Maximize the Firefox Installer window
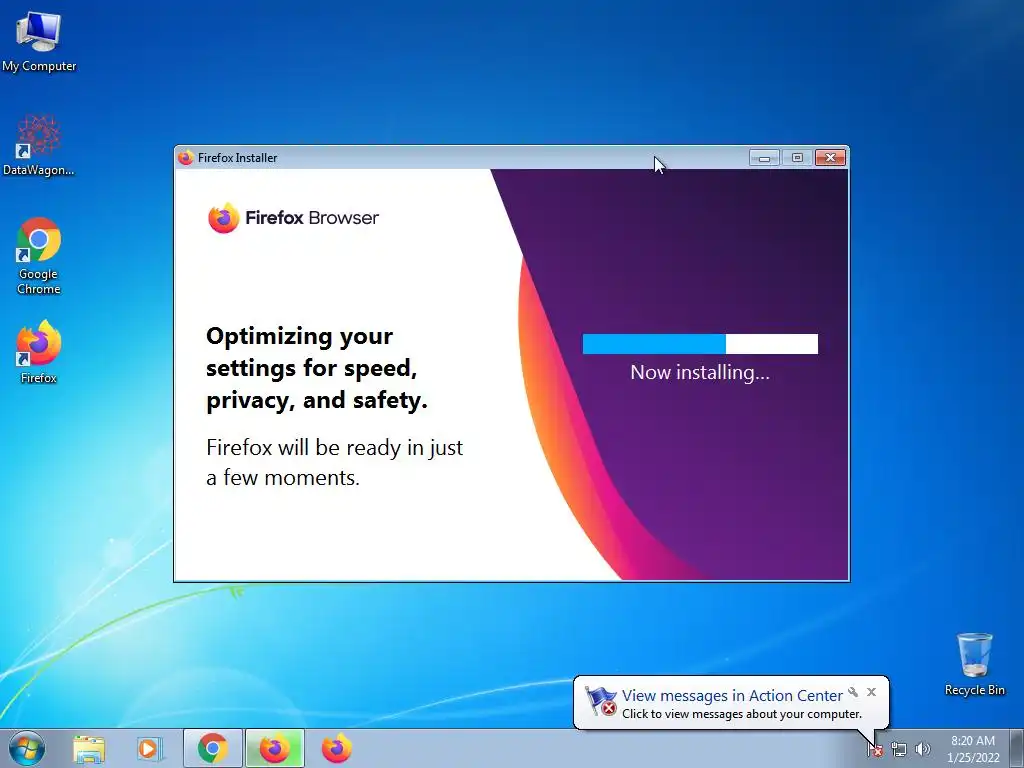1024x768 pixels. [x=797, y=157]
